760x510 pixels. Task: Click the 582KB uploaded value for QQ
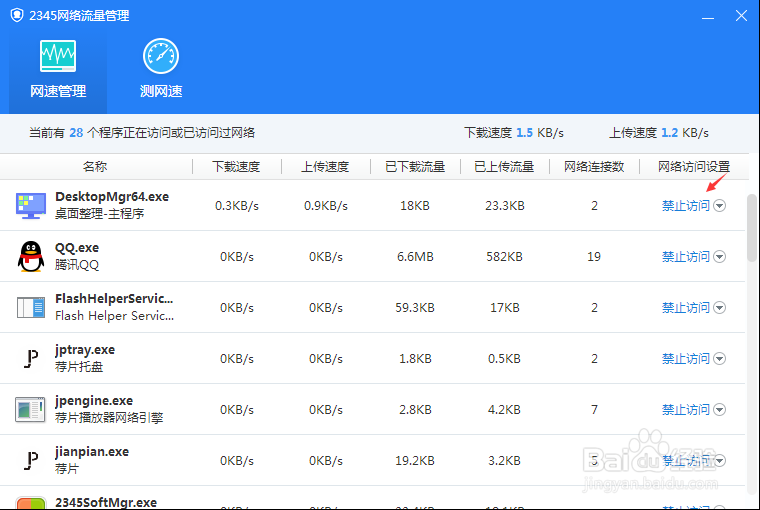coord(504,256)
